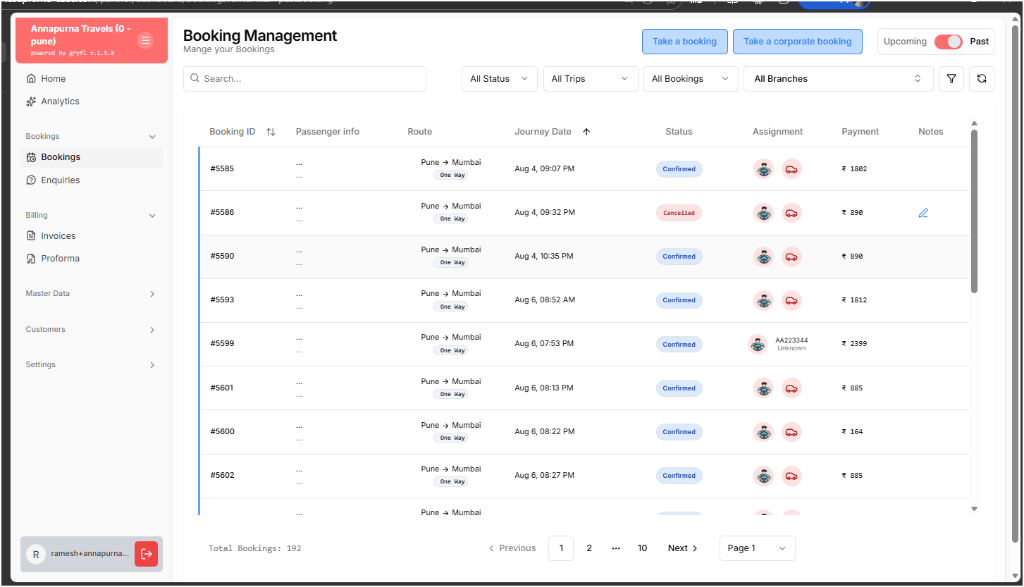Click the driver assignment icon for booking #5585

(763, 169)
